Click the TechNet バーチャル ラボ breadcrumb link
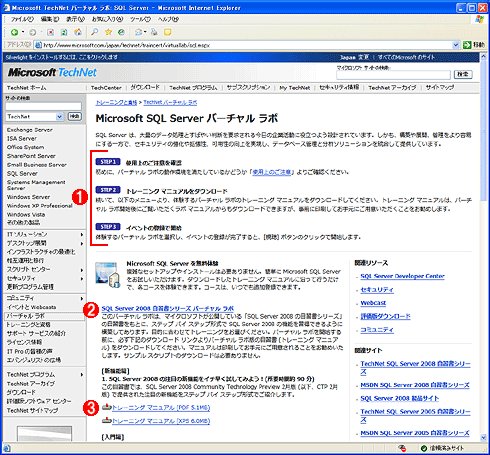The width and height of the screenshot is (490, 455). click(170, 102)
